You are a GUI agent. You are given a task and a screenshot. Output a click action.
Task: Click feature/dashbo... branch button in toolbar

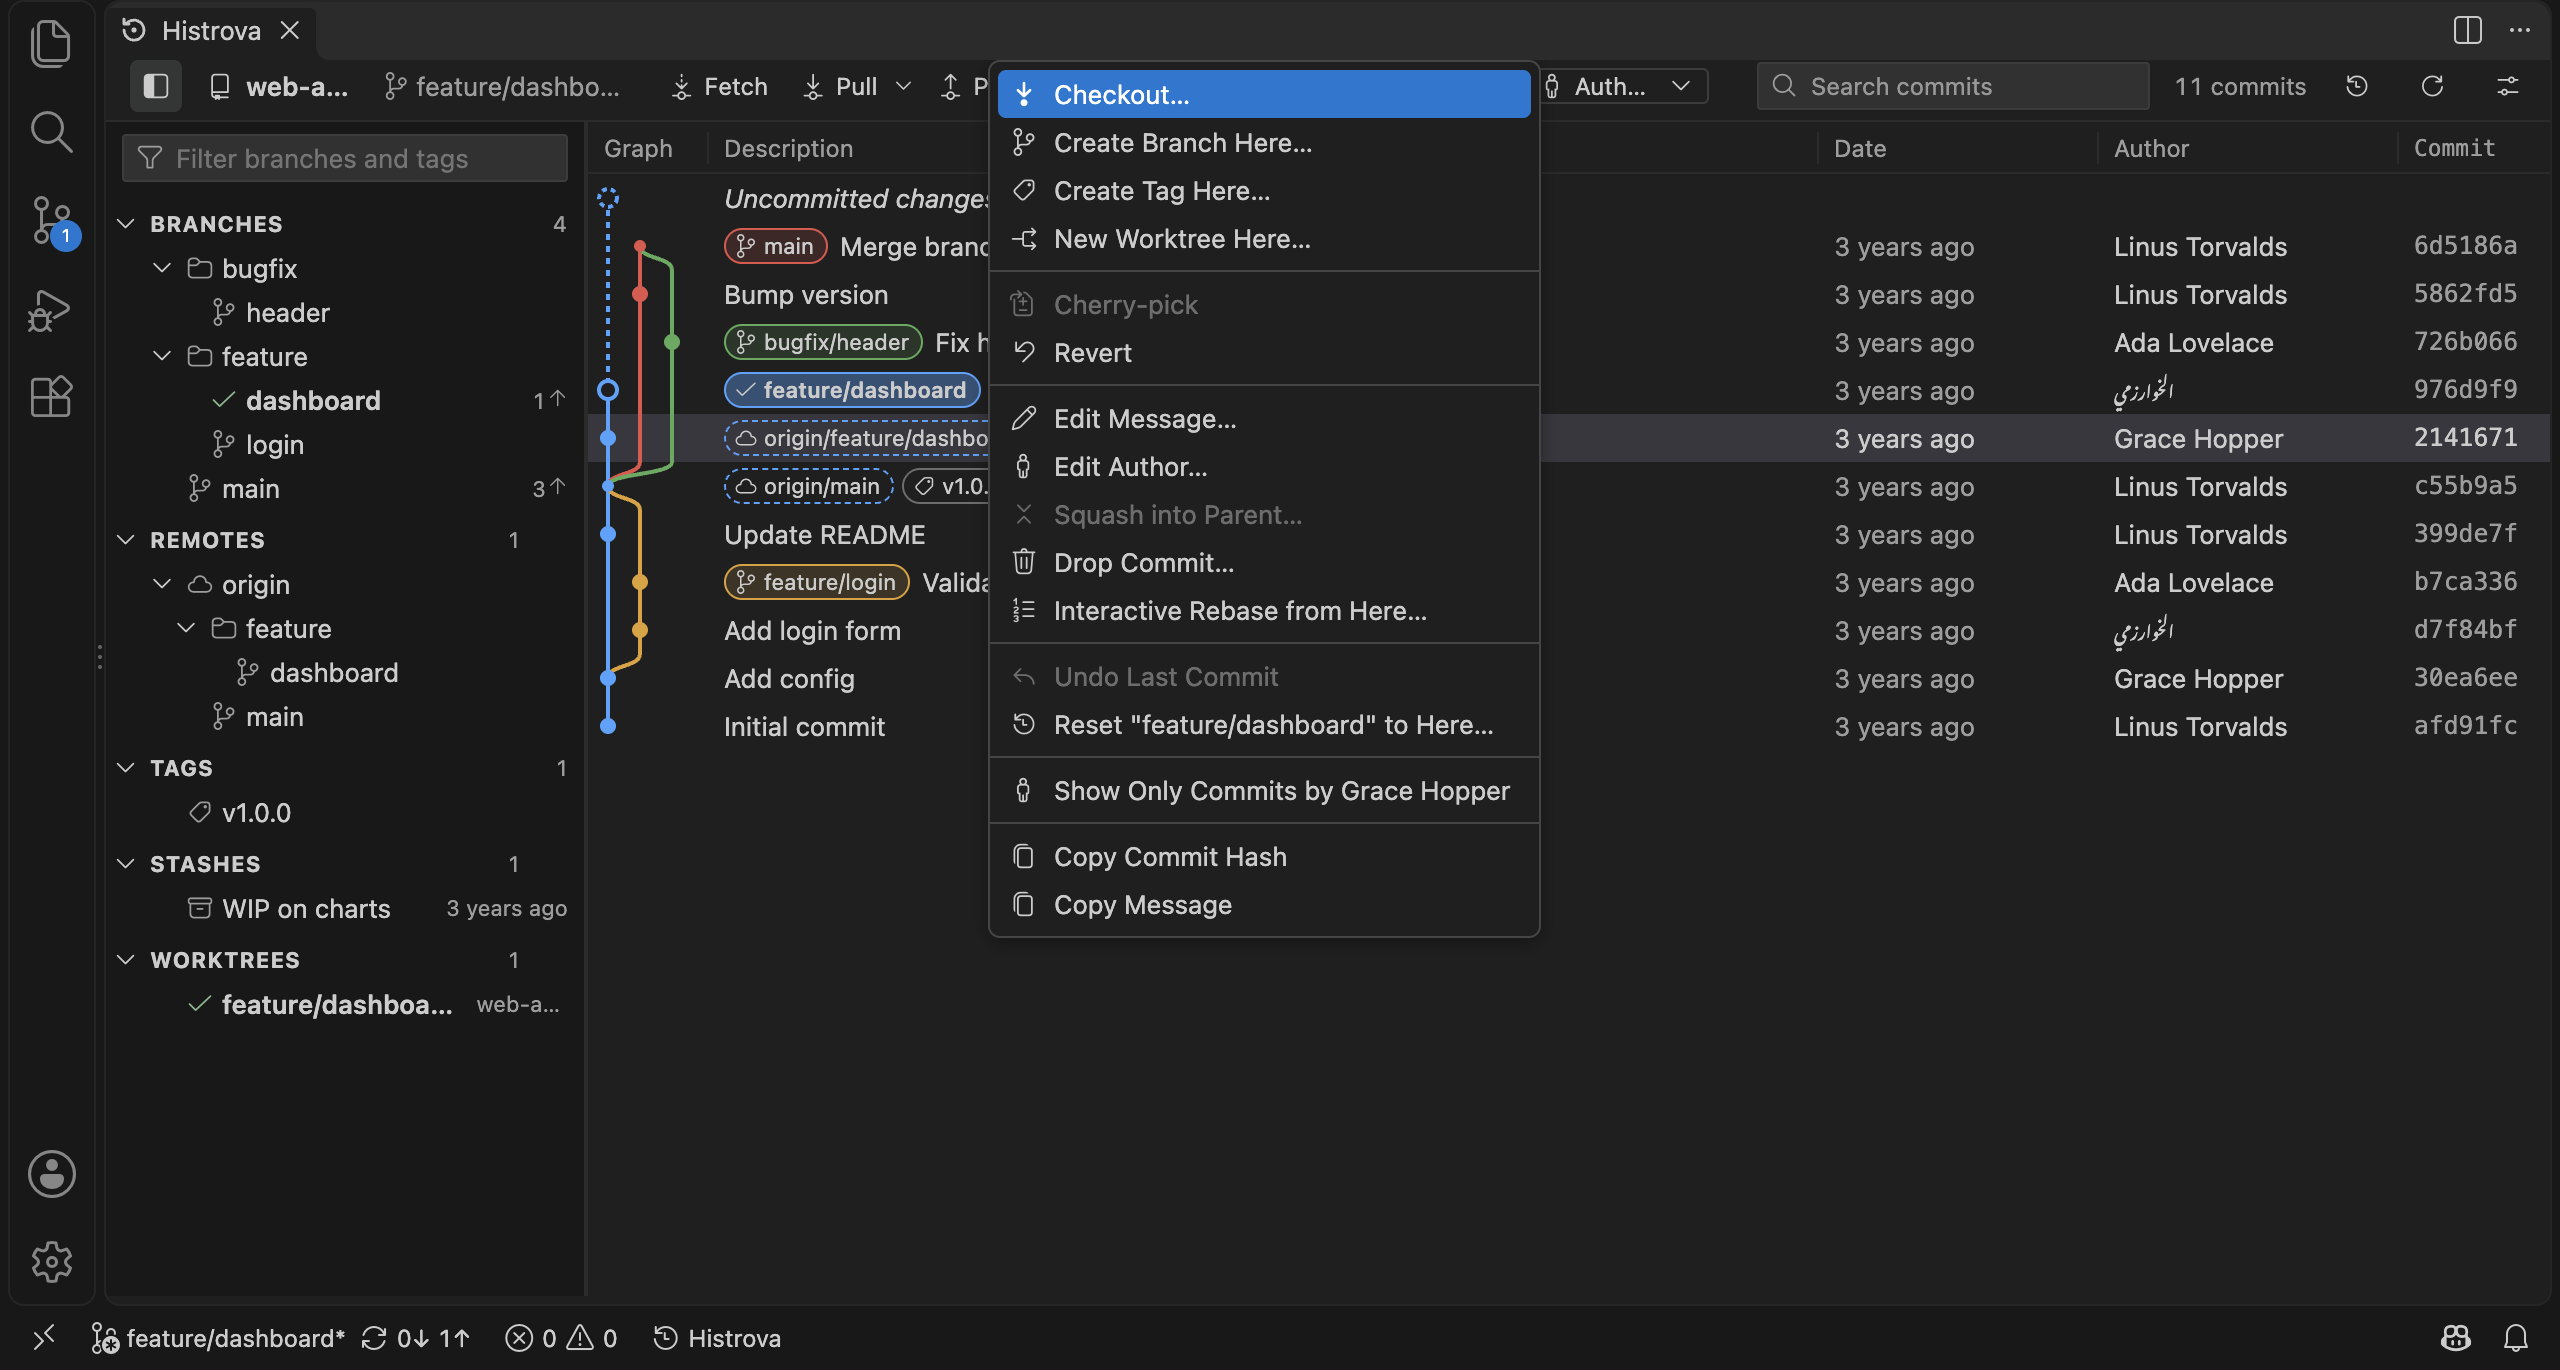pyautogui.click(x=501, y=86)
